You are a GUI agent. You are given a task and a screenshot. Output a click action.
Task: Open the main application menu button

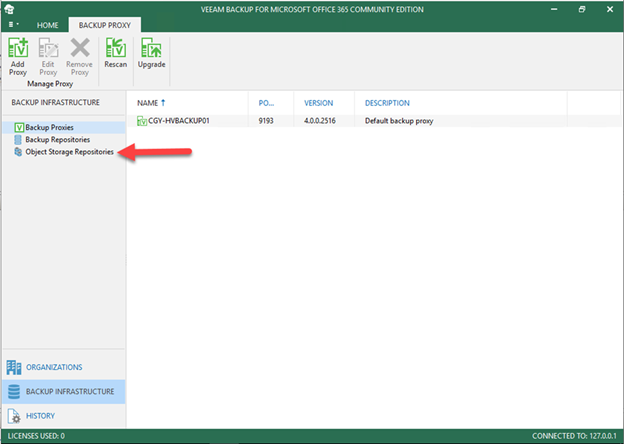click(x=13, y=25)
